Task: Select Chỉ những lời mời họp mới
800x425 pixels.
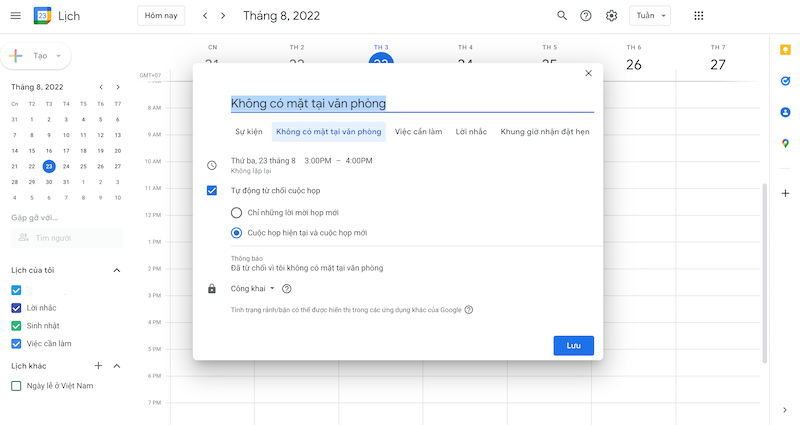Action: (236, 212)
